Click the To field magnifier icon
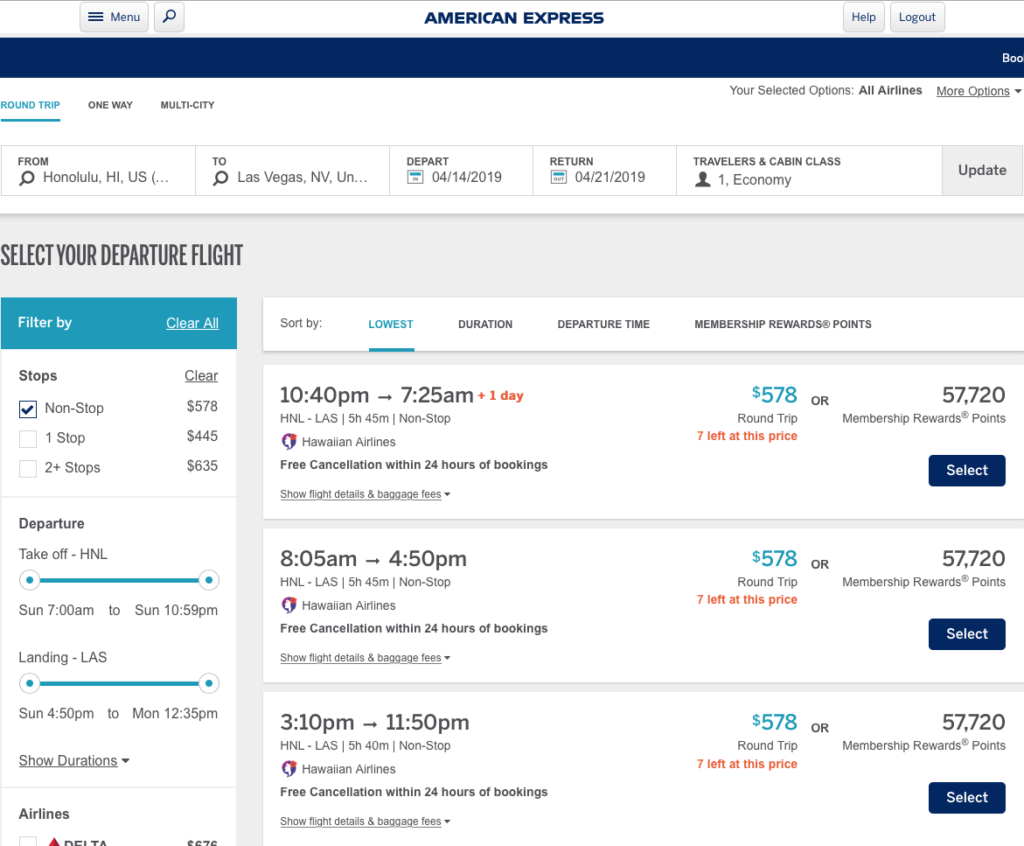Viewport: 1024px width, 846px height. [x=221, y=178]
